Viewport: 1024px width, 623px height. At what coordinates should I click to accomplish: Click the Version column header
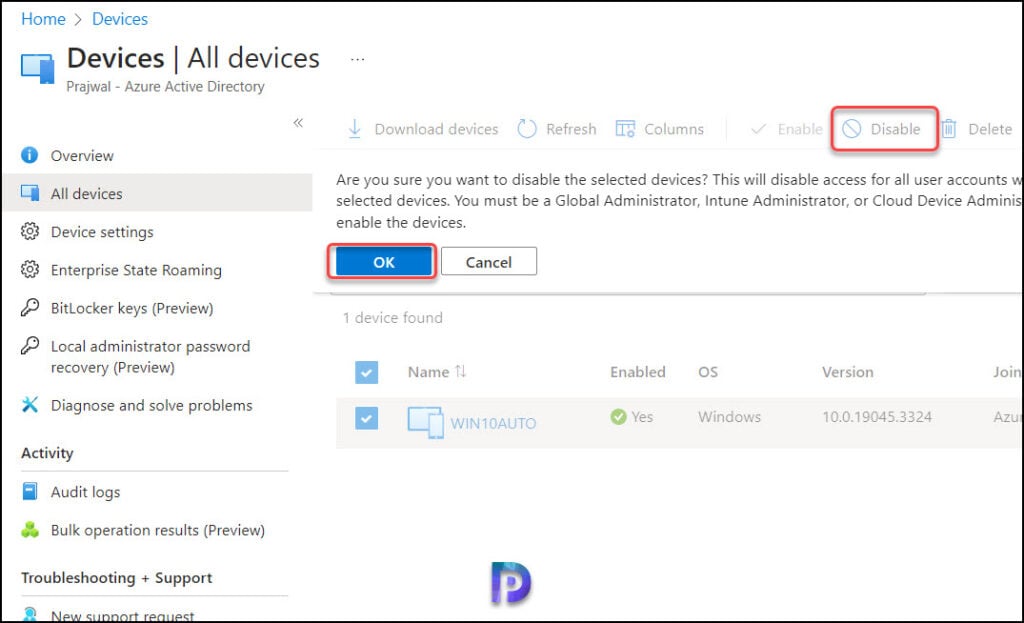pos(847,372)
